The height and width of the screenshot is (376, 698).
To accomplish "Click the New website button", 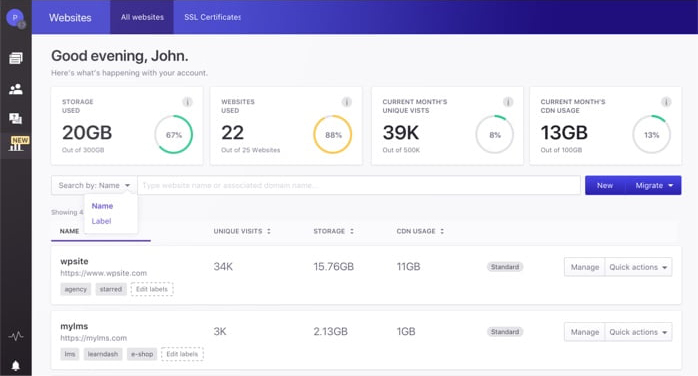I will (605, 185).
